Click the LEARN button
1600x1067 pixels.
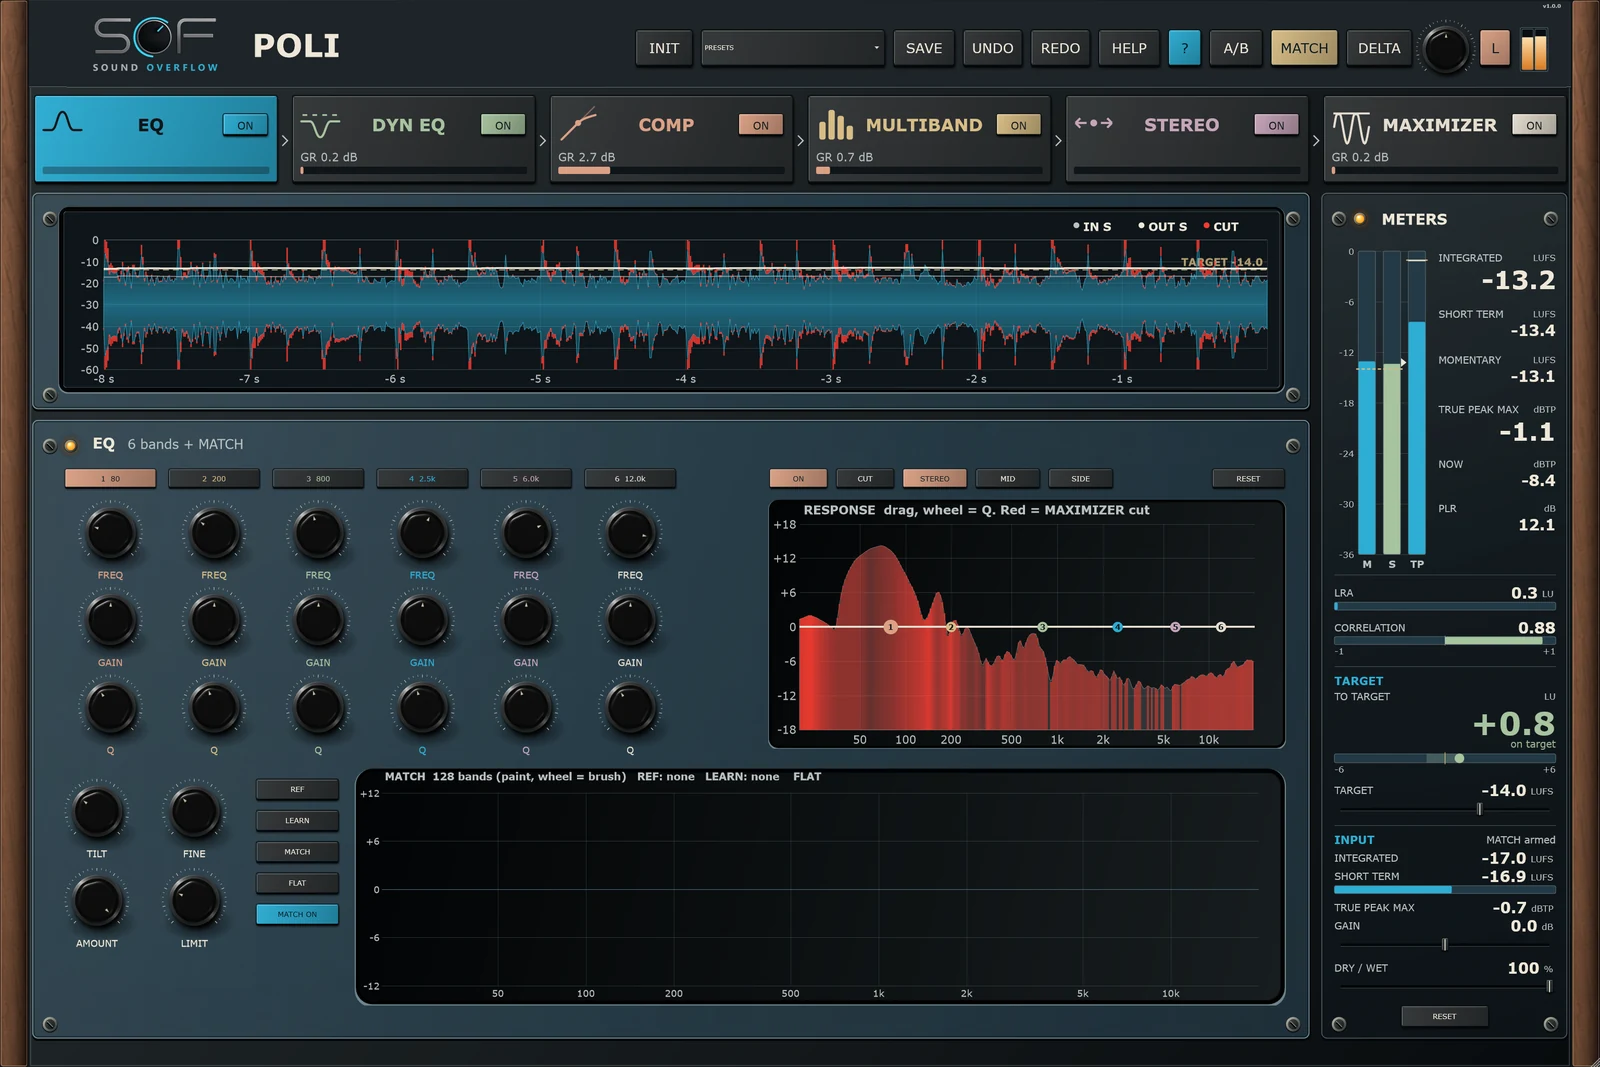pyautogui.click(x=297, y=821)
